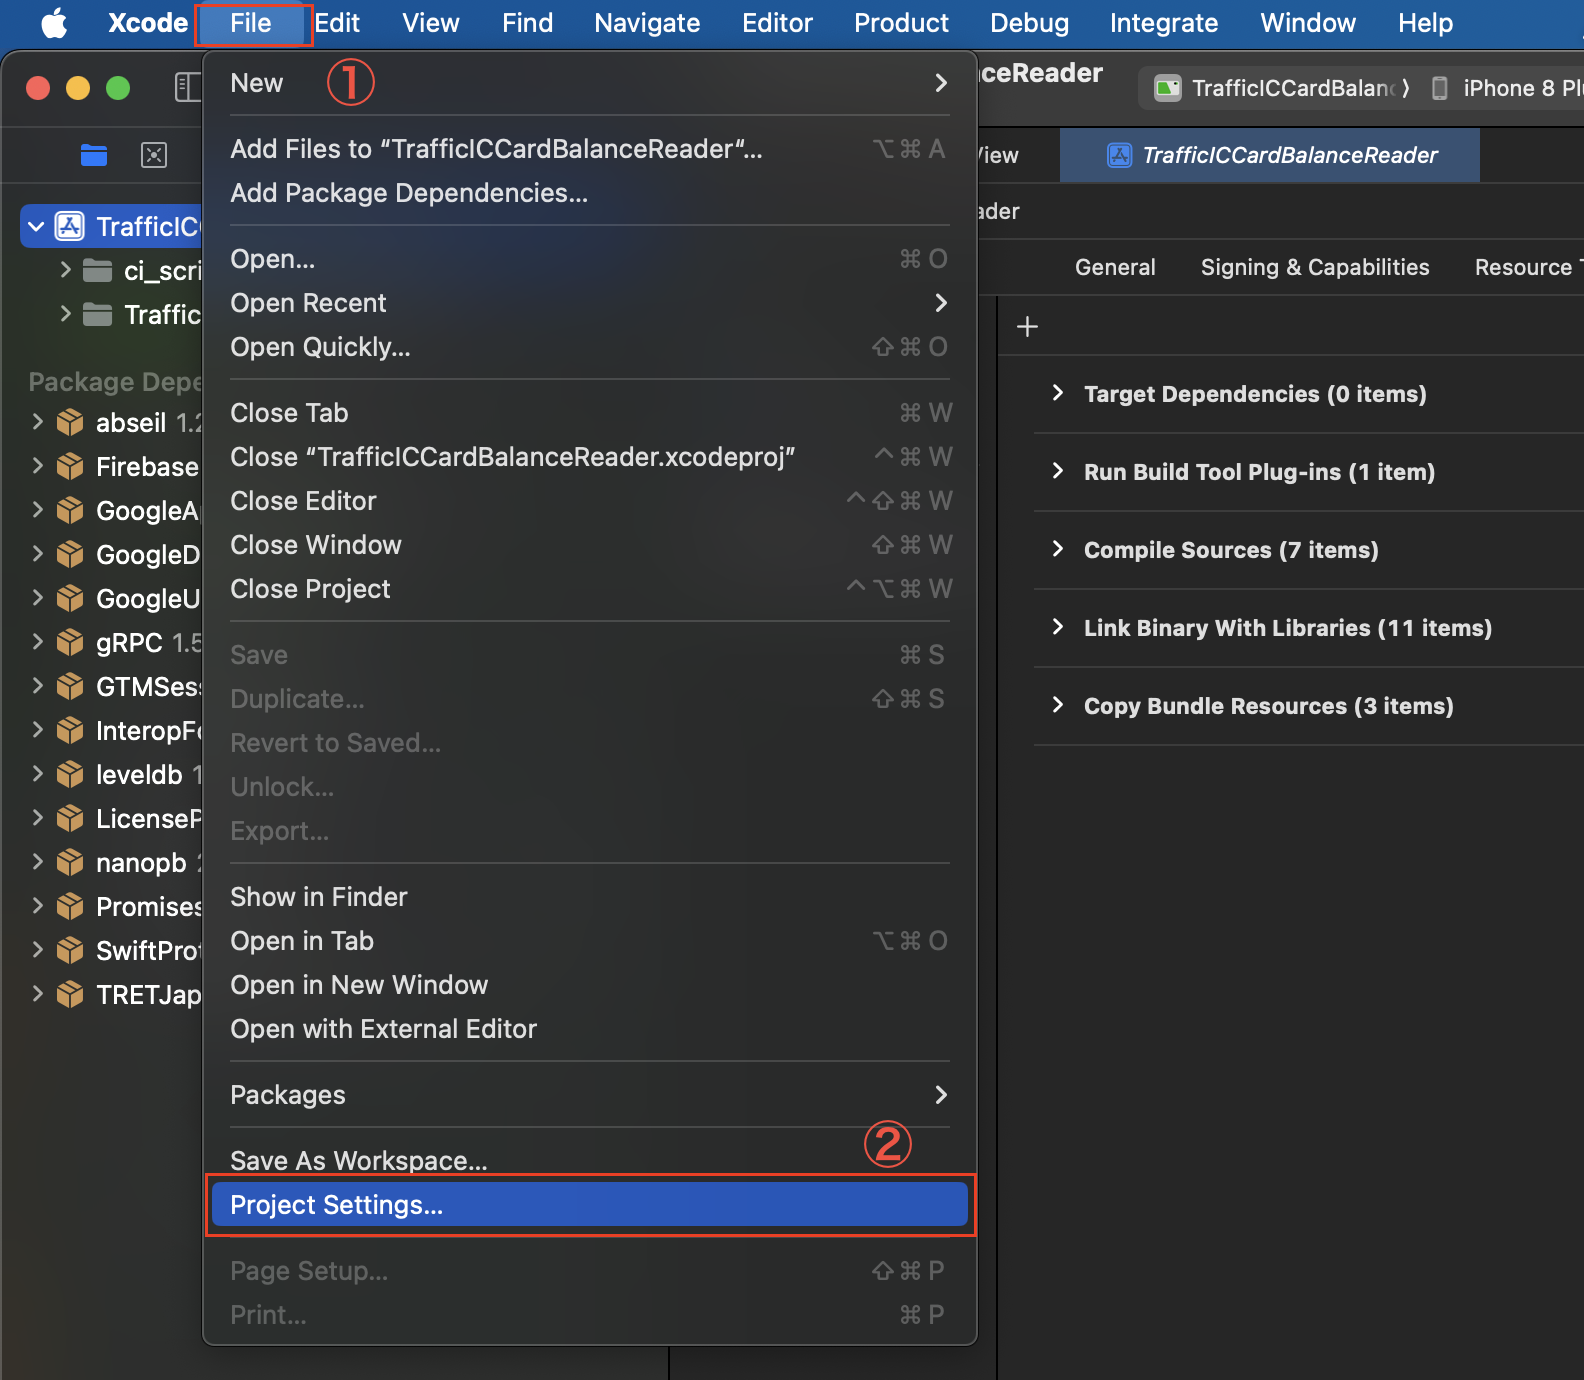The height and width of the screenshot is (1380, 1584).
Task: Select the Source Control navigator icon
Action: coord(154,155)
